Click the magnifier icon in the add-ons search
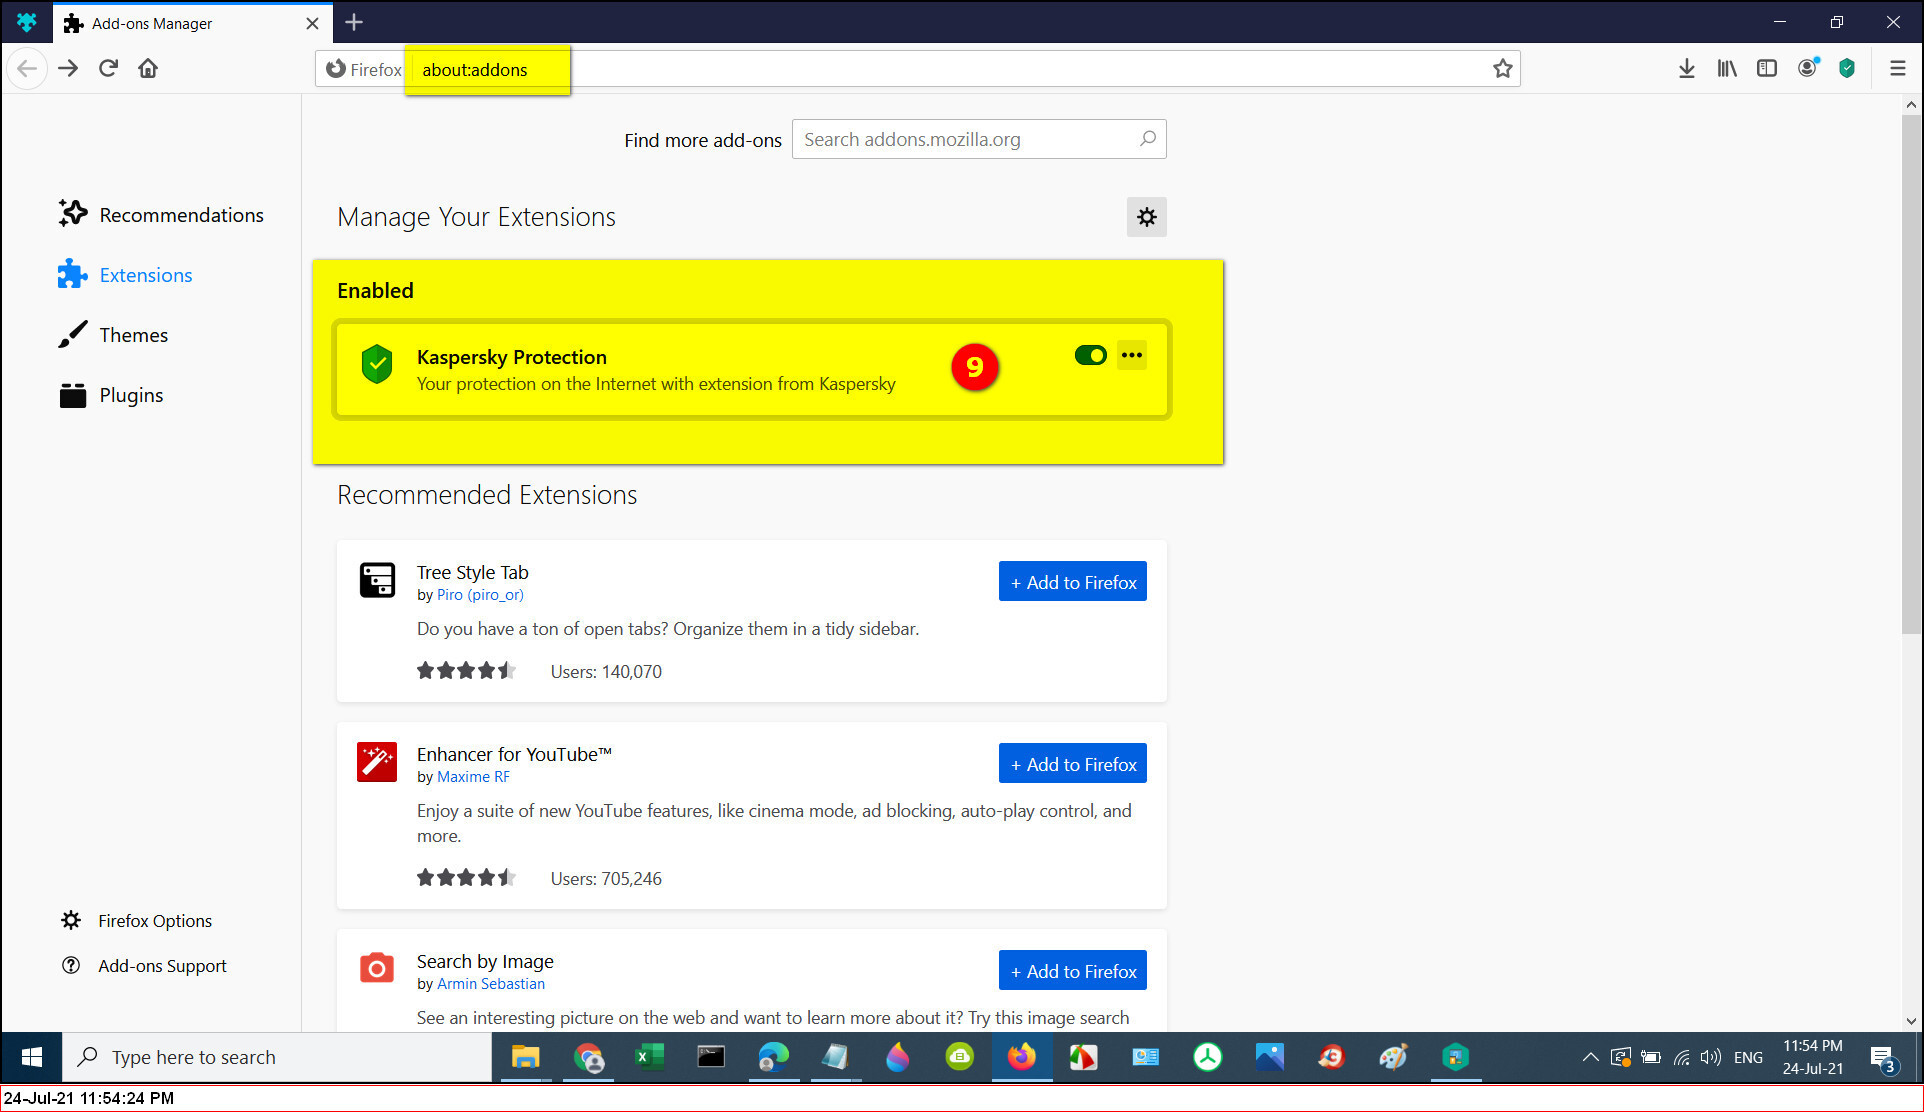The width and height of the screenshot is (1924, 1112). tap(1147, 139)
